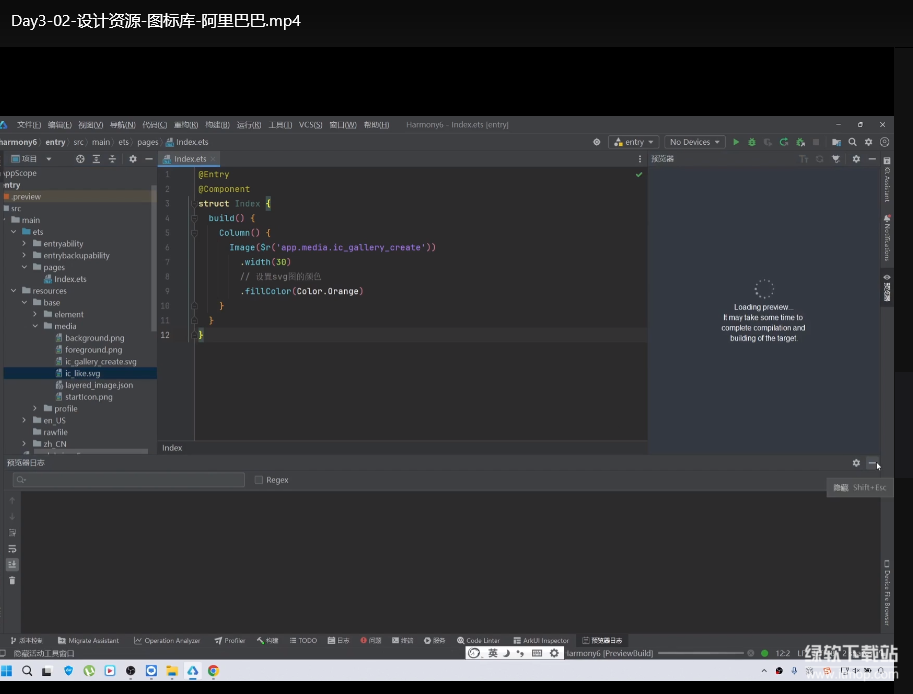Screen dimensions: 913x694
Task: Click the PreviewBuild progress bar in status bar
Action: (x=700, y=653)
